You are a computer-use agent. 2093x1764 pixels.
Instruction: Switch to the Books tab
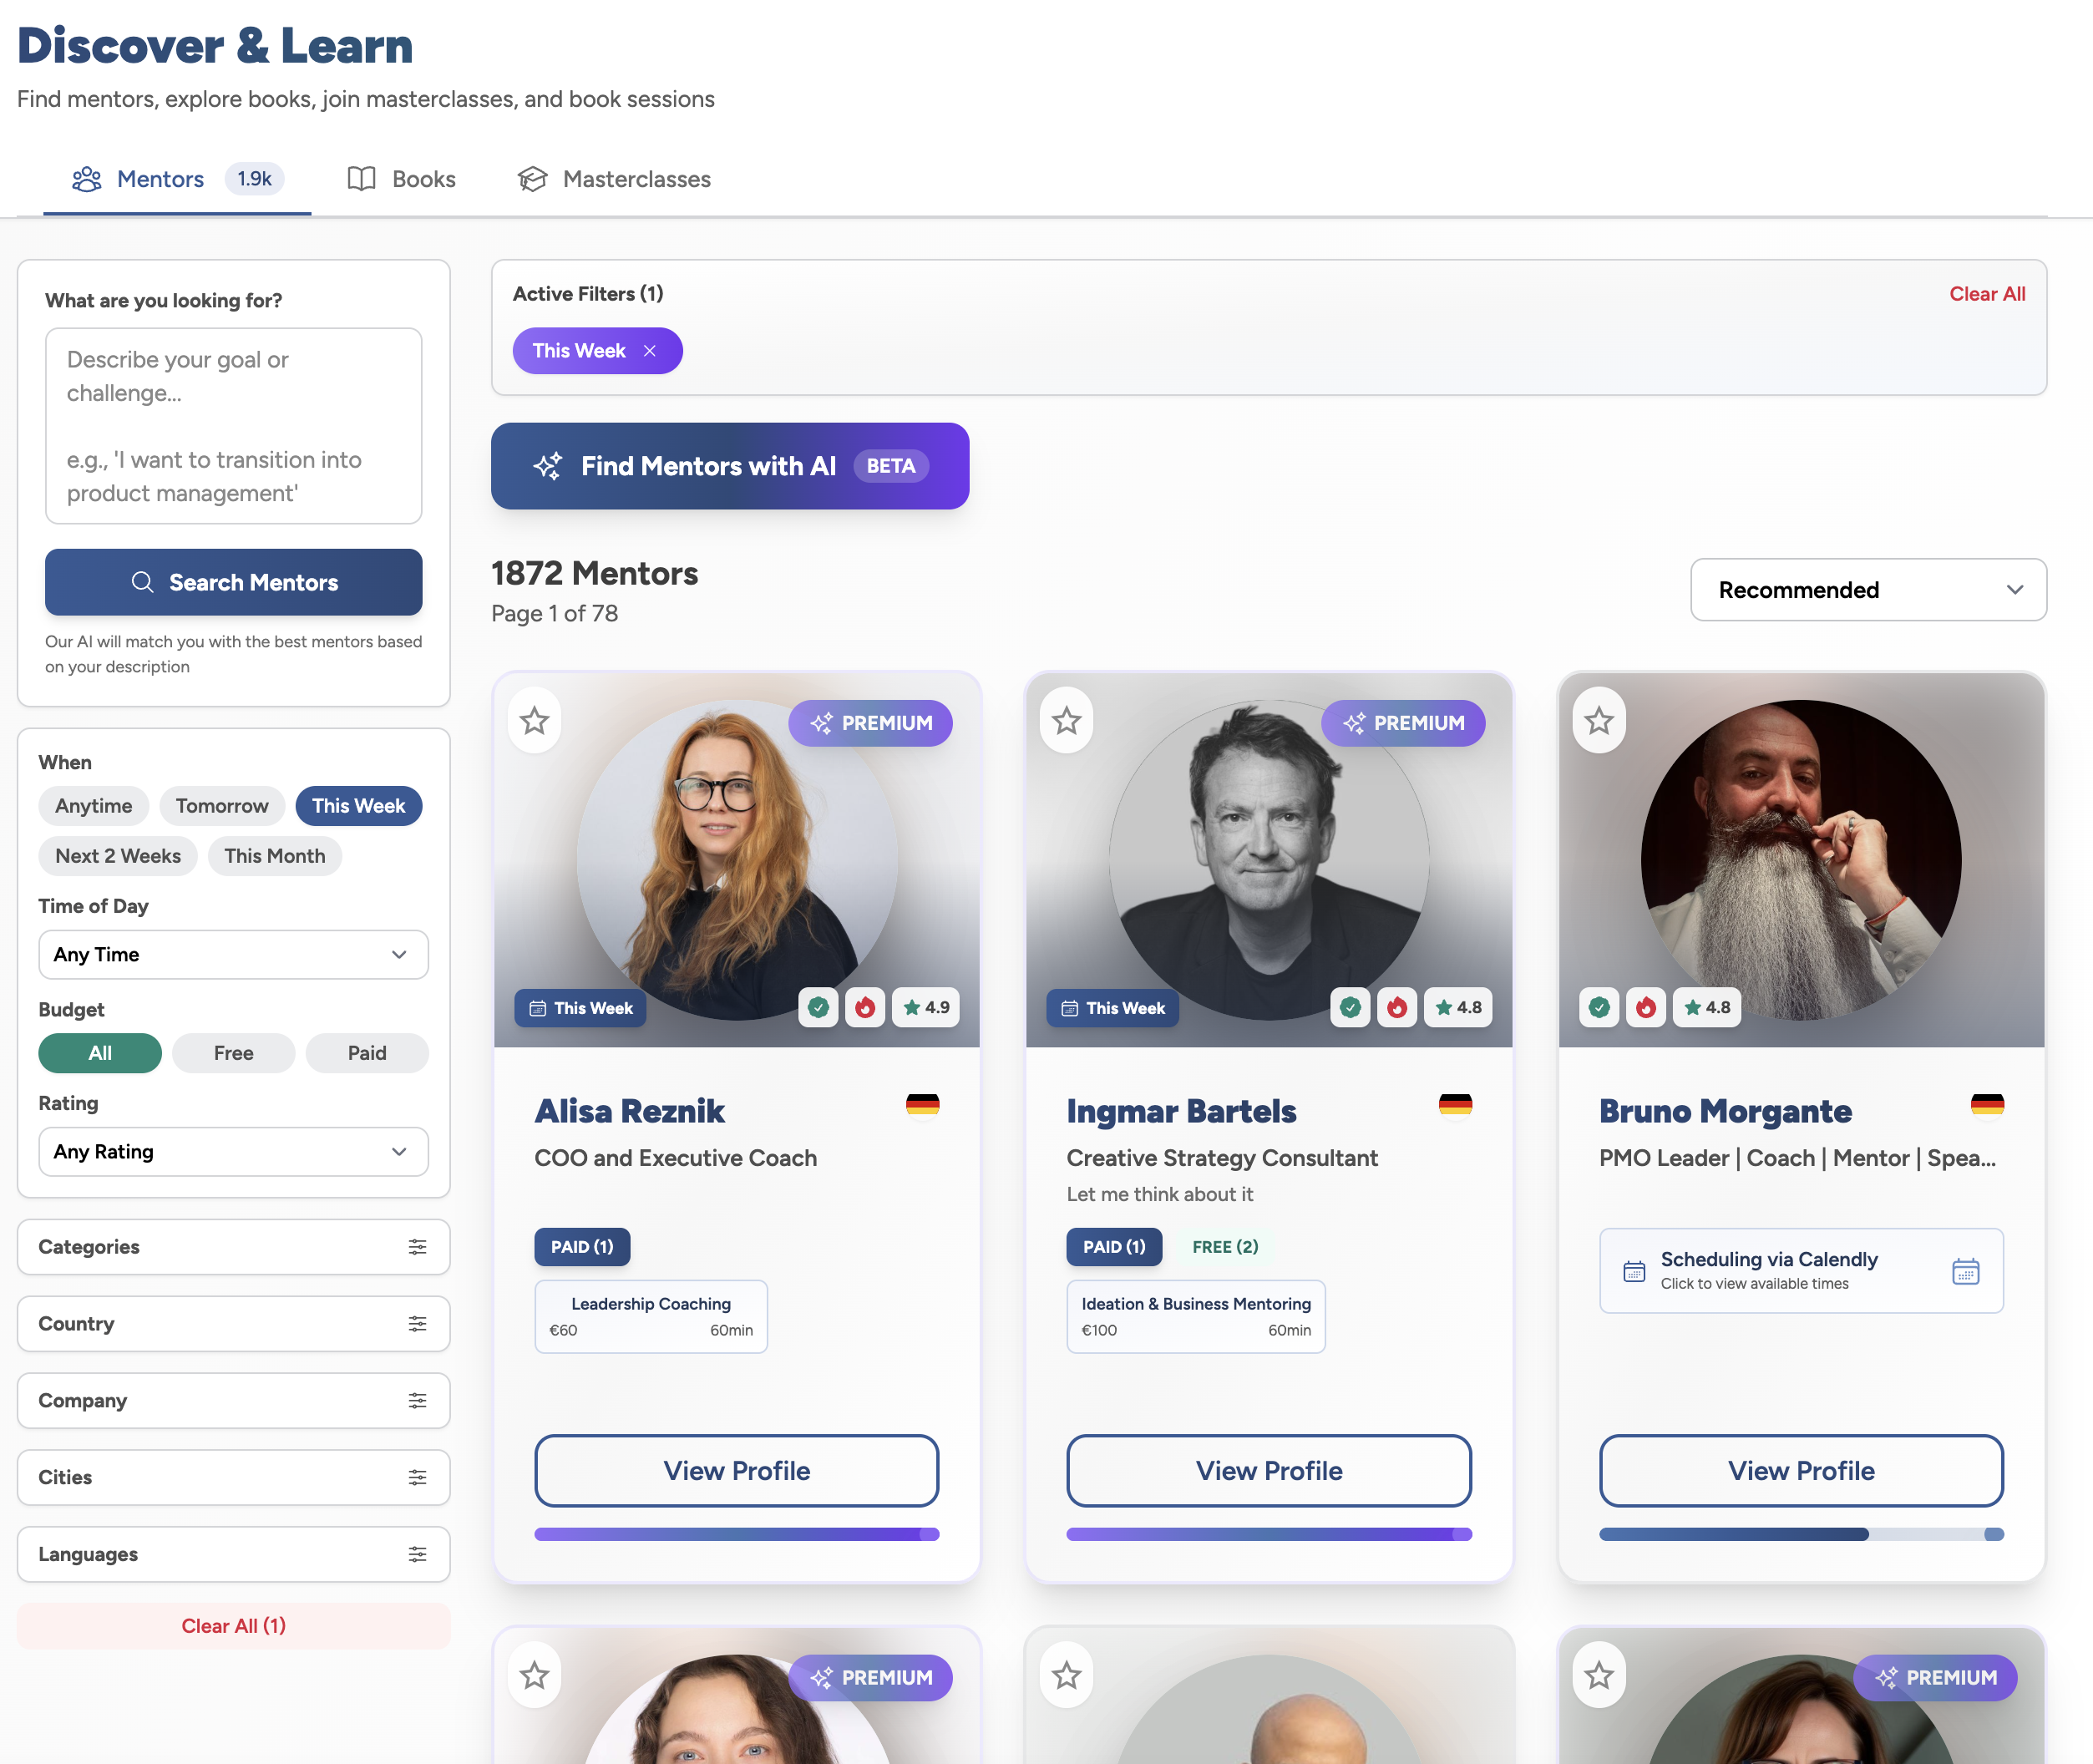tap(402, 179)
